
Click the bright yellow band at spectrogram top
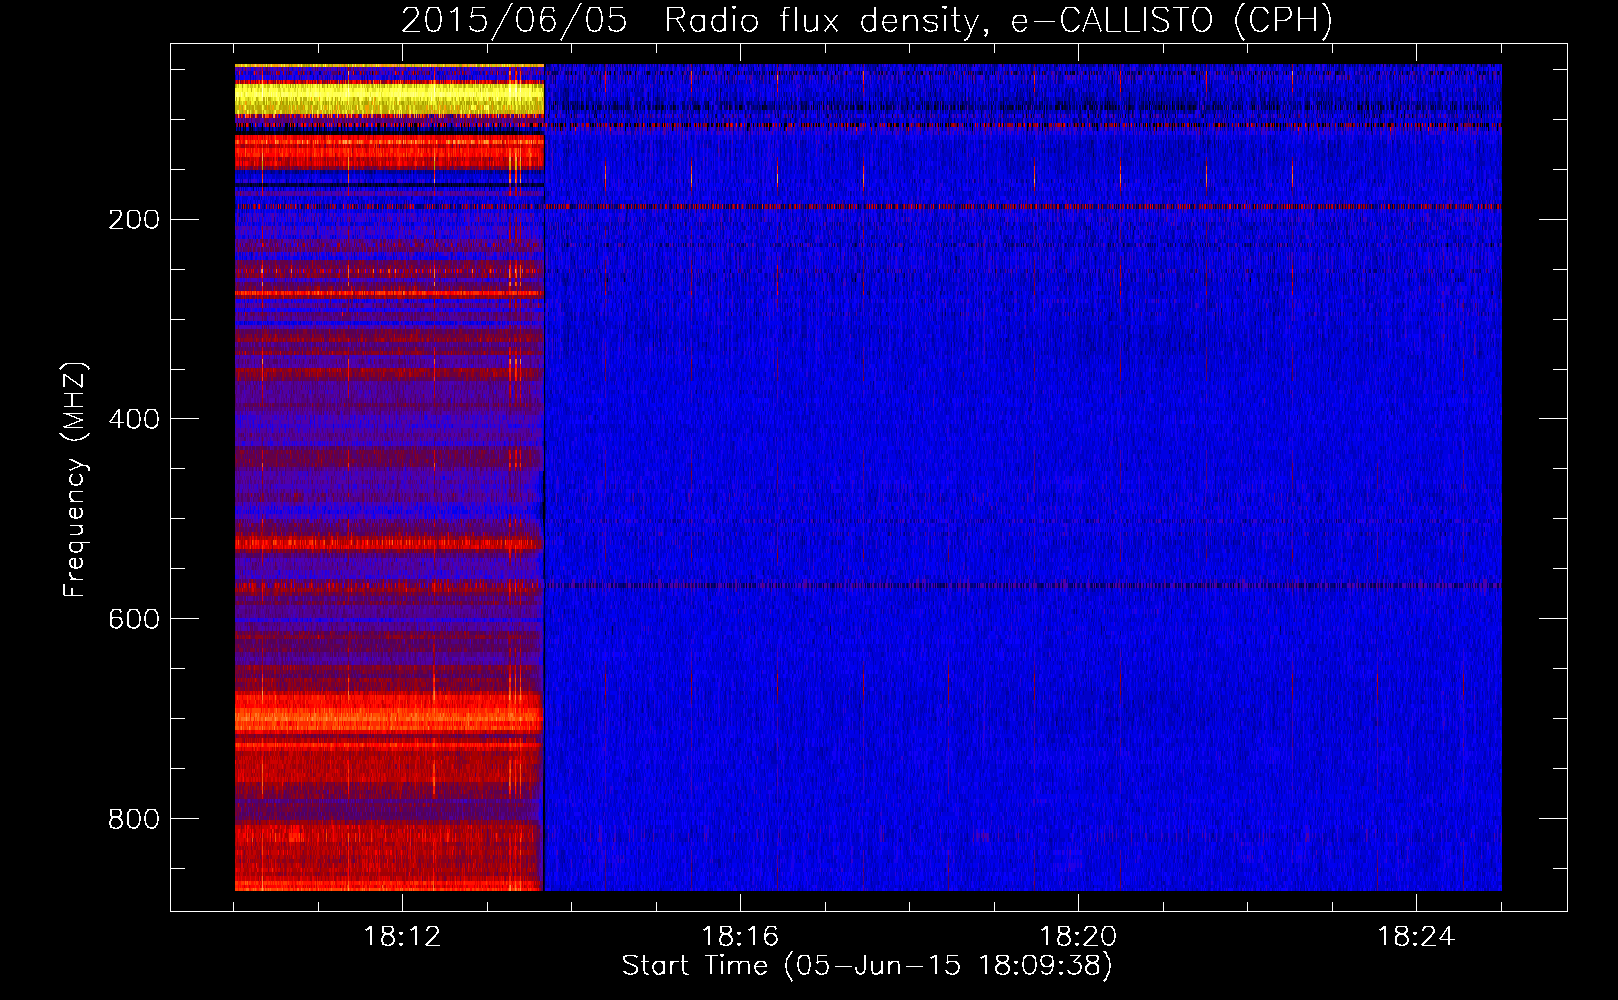coord(389,99)
